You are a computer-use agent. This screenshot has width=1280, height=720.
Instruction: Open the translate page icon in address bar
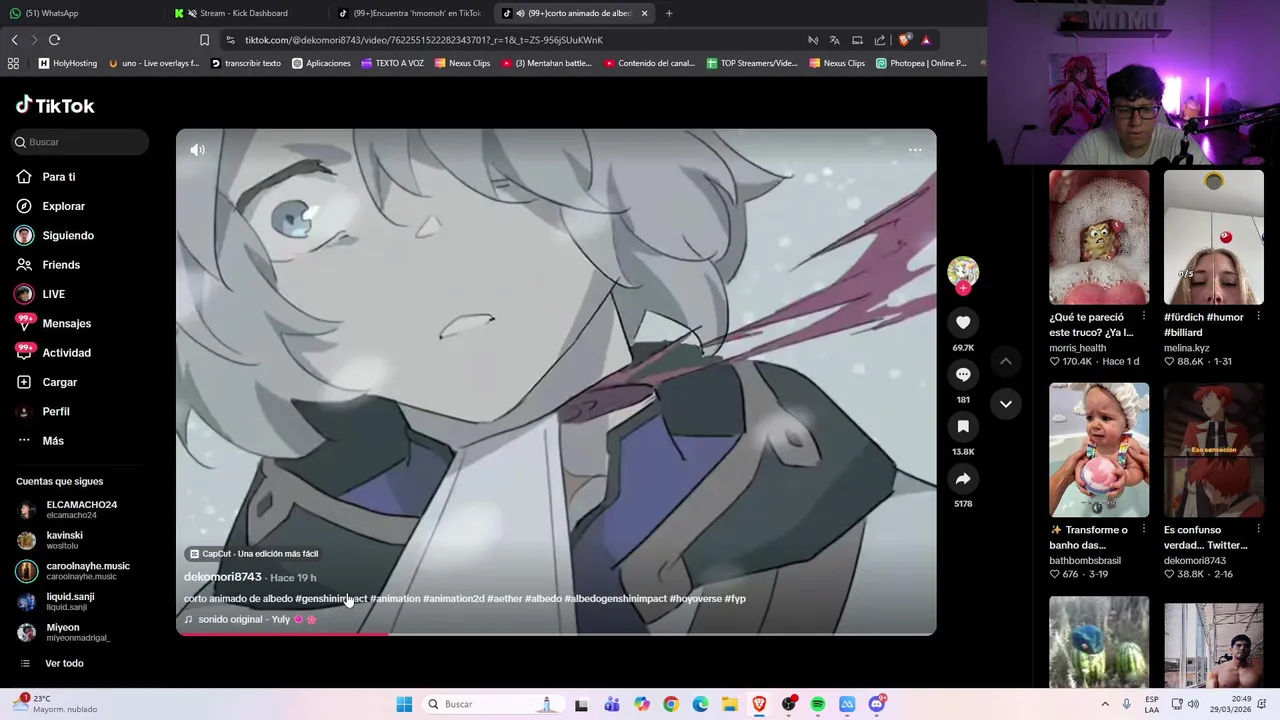pyautogui.click(x=834, y=40)
